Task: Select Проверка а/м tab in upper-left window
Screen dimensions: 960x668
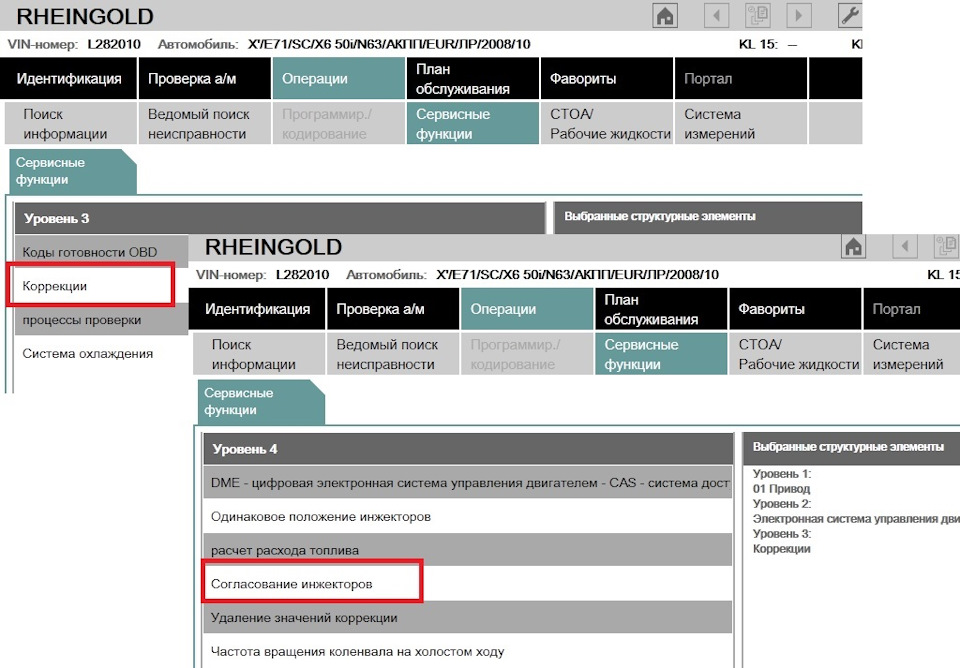Action: tap(205, 78)
